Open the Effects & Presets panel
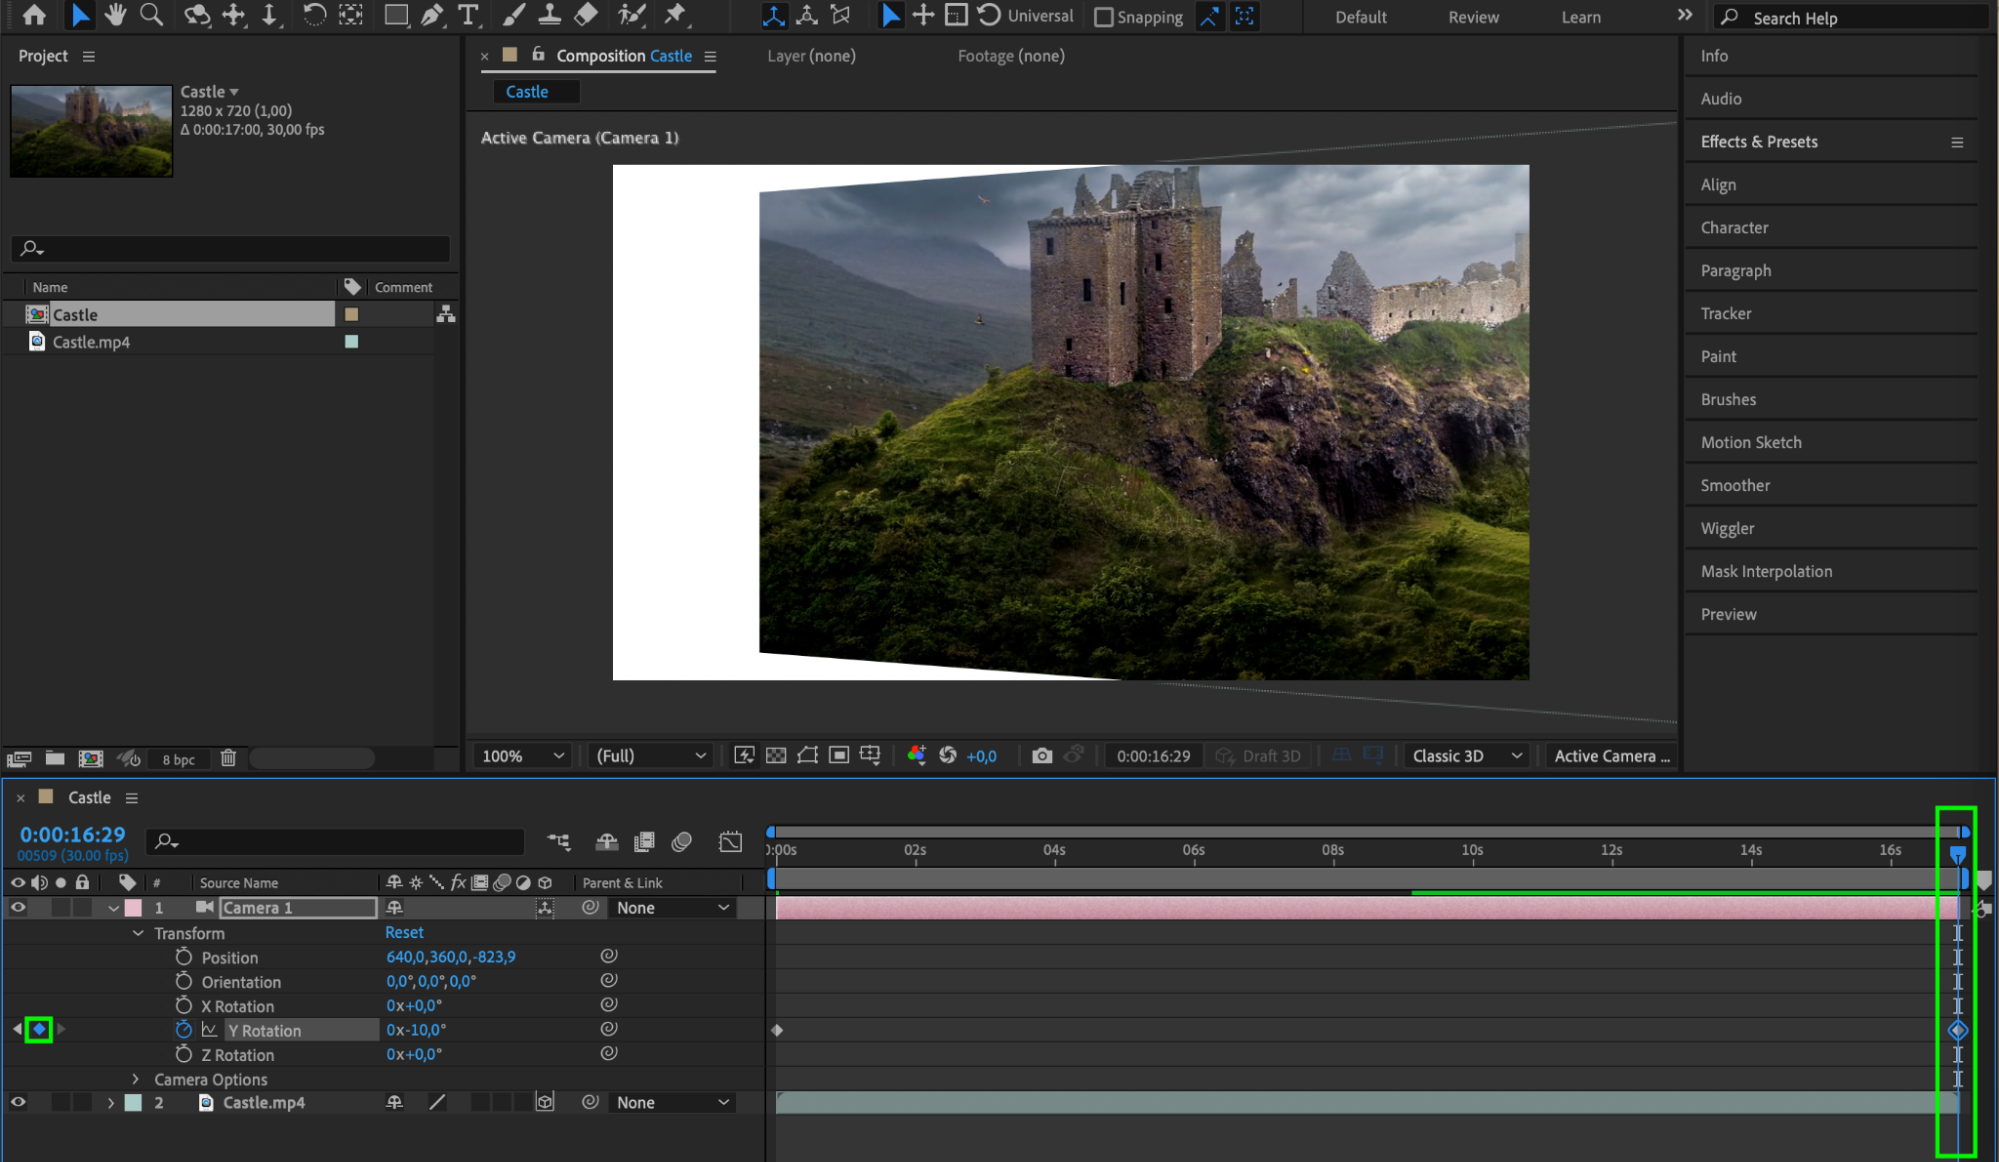Image resolution: width=1999 pixels, height=1162 pixels. [x=1758, y=142]
